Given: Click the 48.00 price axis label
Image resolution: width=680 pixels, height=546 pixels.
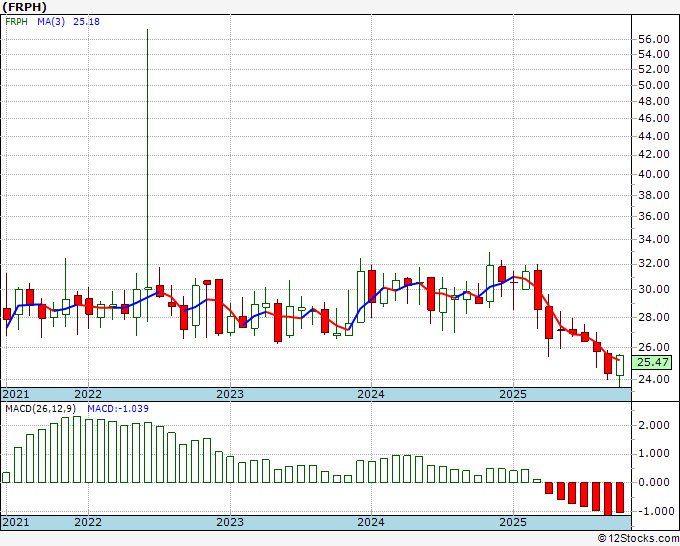Looking at the screenshot, I should point(654,101).
